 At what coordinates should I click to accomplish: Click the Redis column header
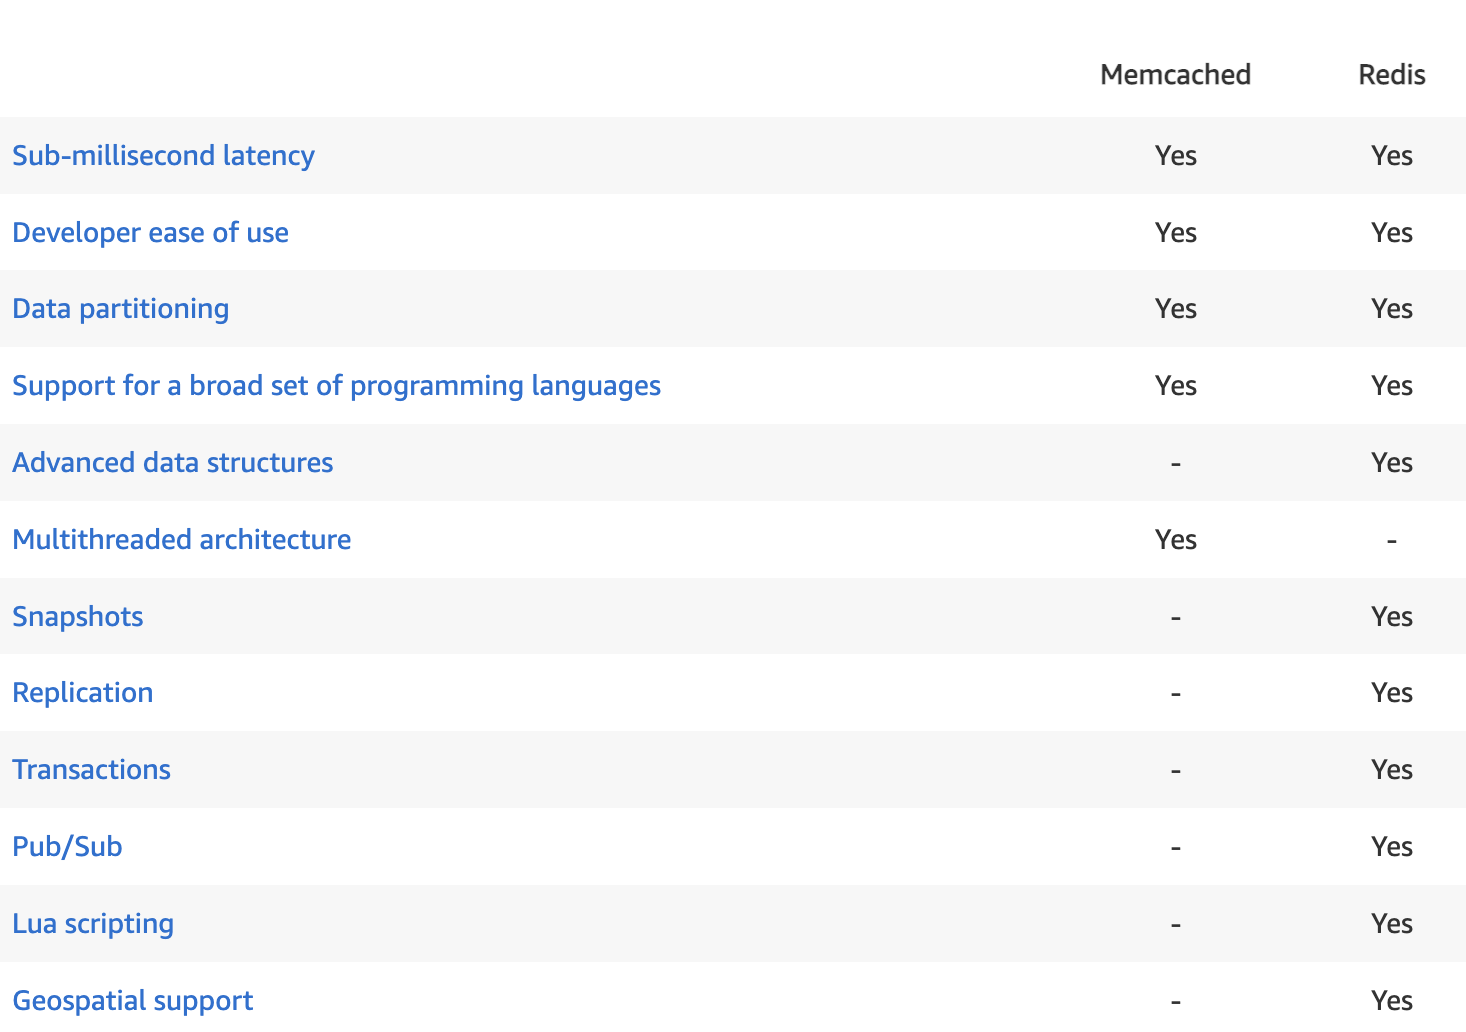click(x=1391, y=75)
